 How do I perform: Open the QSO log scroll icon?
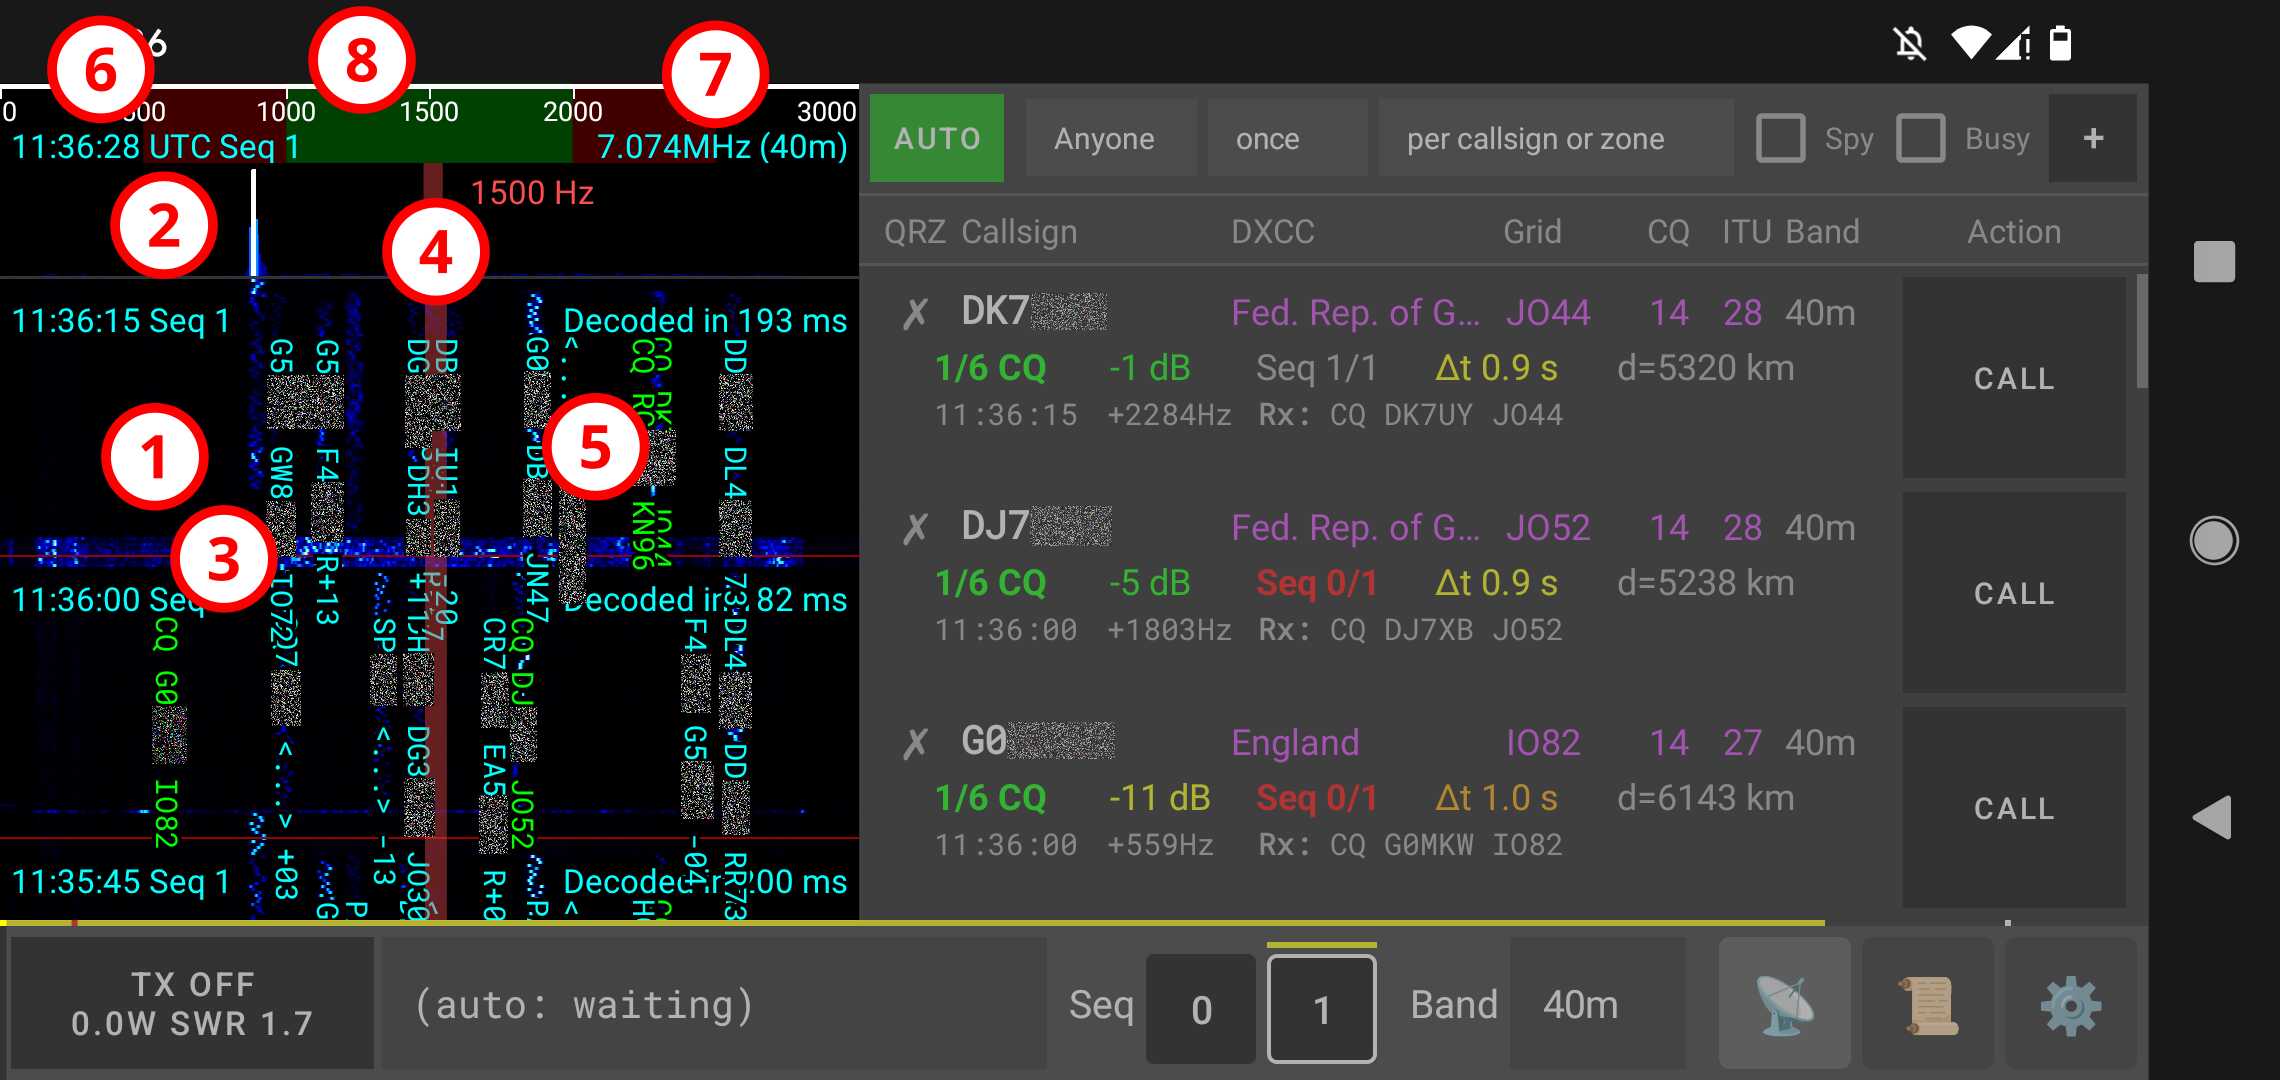(1926, 1003)
